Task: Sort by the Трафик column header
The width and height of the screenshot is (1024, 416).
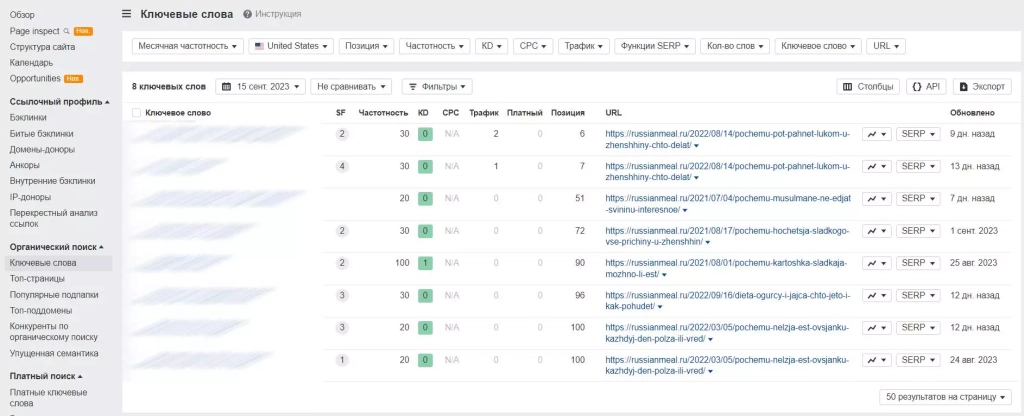Action: point(483,113)
